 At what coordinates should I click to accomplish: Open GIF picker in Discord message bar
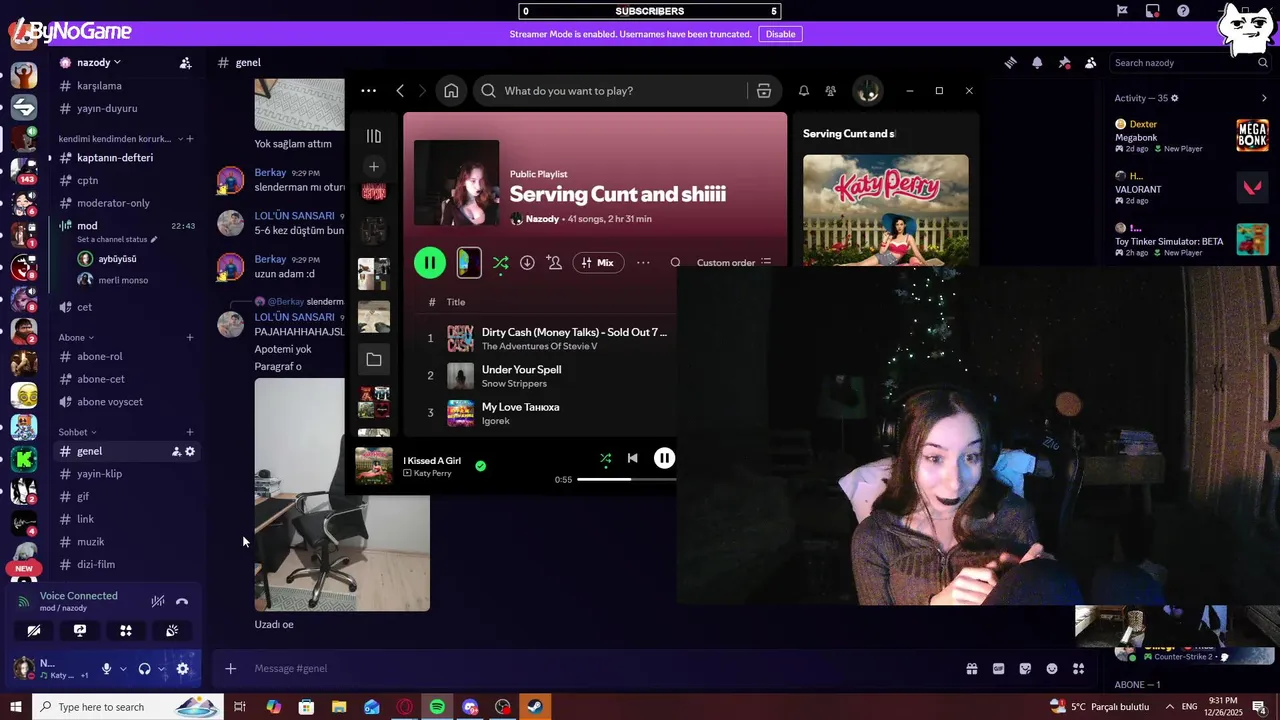(x=998, y=669)
